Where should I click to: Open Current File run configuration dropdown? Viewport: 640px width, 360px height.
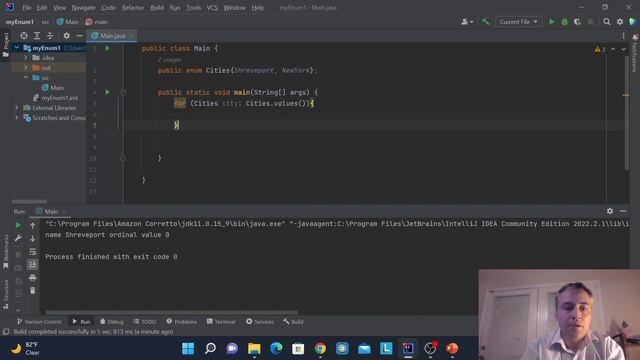[x=518, y=22]
